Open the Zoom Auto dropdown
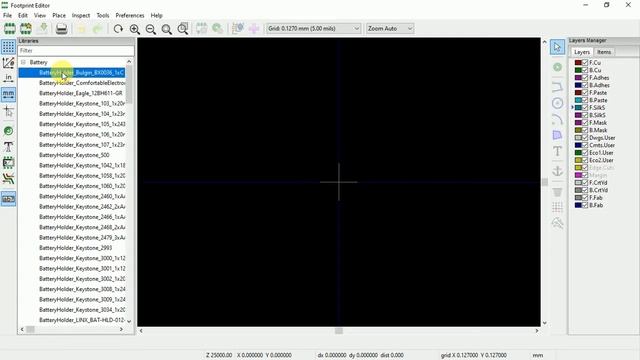Screen dimensions: 640x360 [x=390, y=29]
